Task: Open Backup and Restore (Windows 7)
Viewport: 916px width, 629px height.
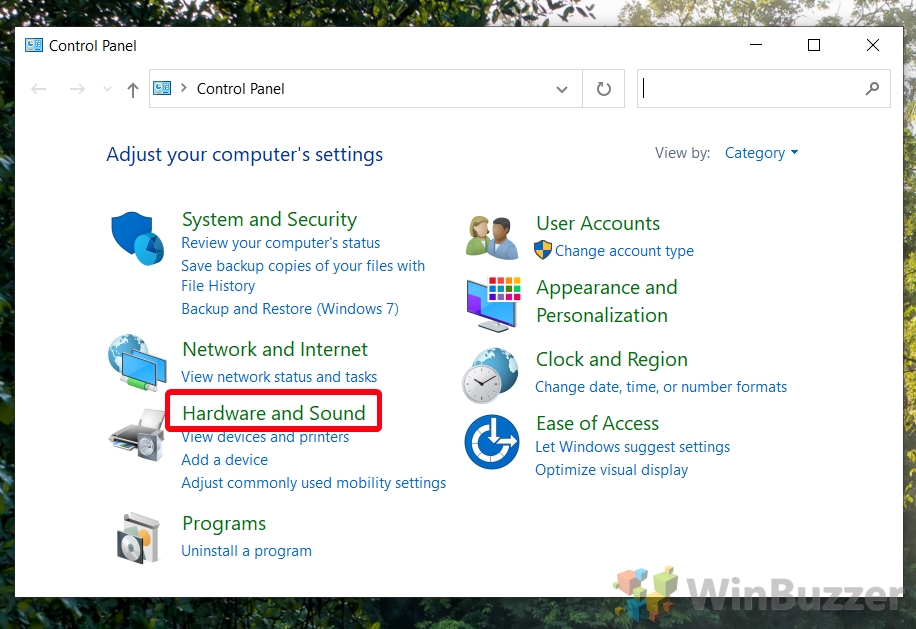Action: tap(290, 309)
